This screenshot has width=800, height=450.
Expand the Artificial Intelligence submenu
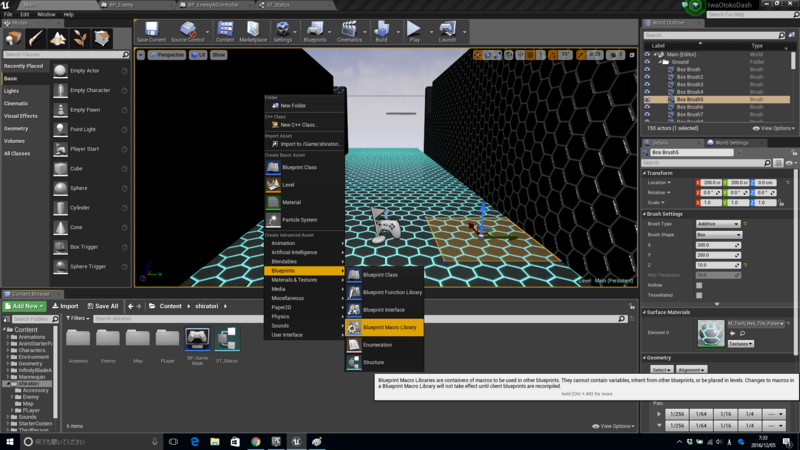[305, 253]
